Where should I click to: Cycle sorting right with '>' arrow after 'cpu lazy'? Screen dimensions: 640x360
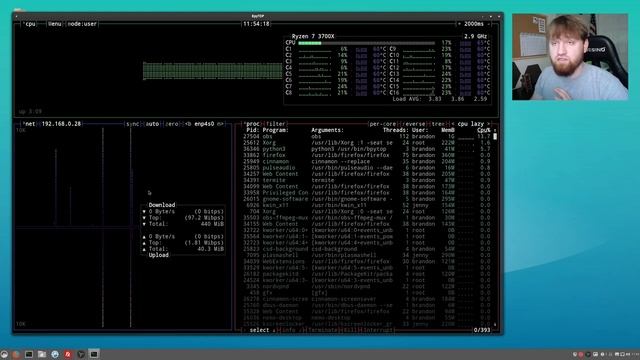(488, 124)
